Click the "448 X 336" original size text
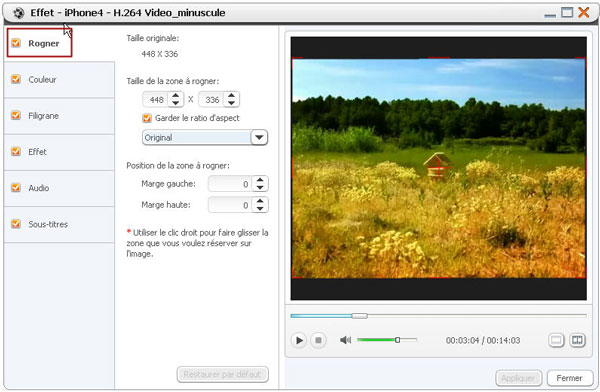600x392 pixels. click(160, 54)
